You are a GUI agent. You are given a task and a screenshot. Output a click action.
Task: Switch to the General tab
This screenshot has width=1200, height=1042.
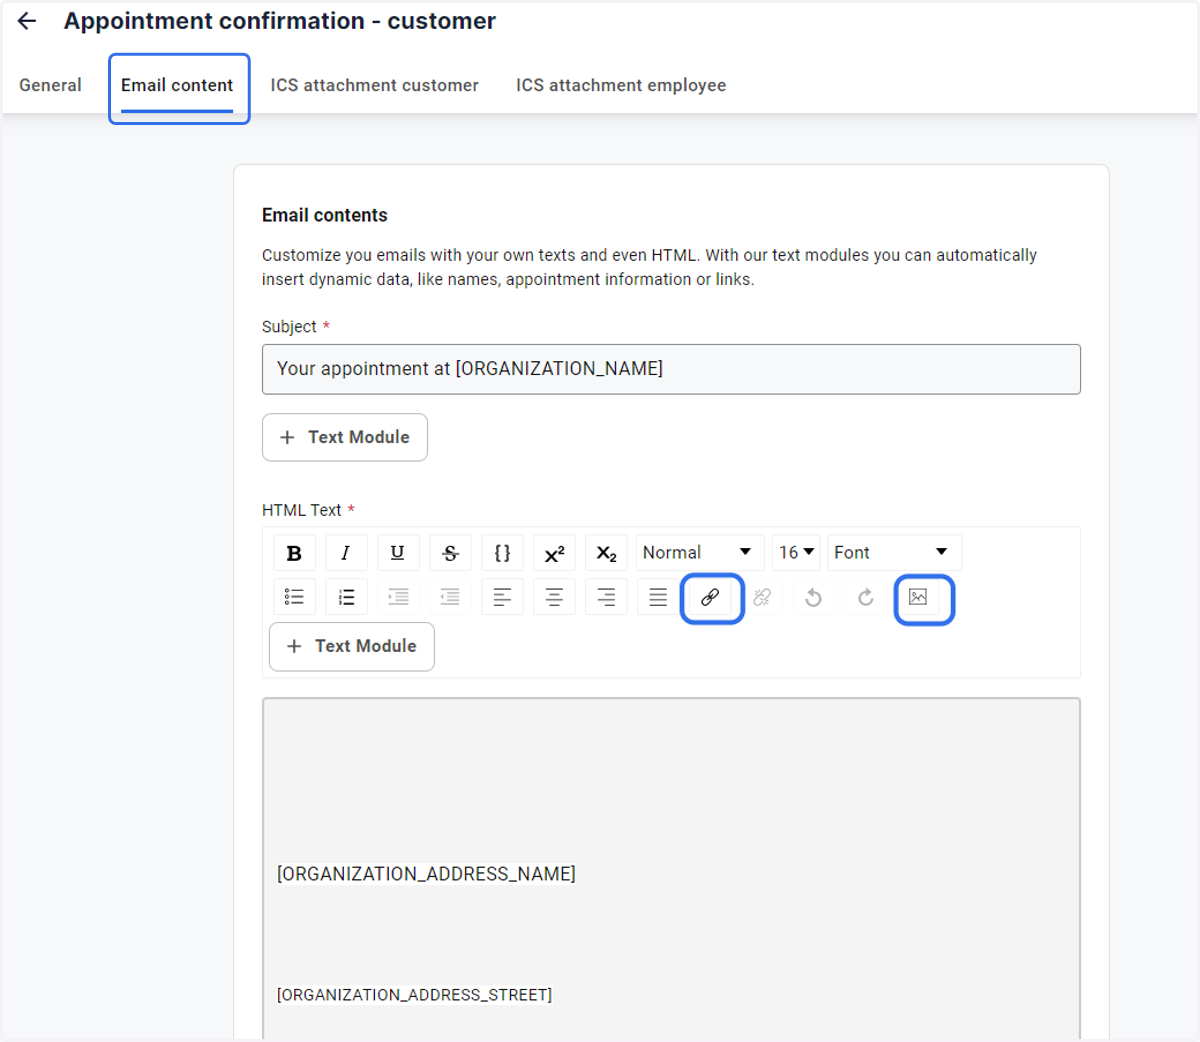click(x=50, y=86)
